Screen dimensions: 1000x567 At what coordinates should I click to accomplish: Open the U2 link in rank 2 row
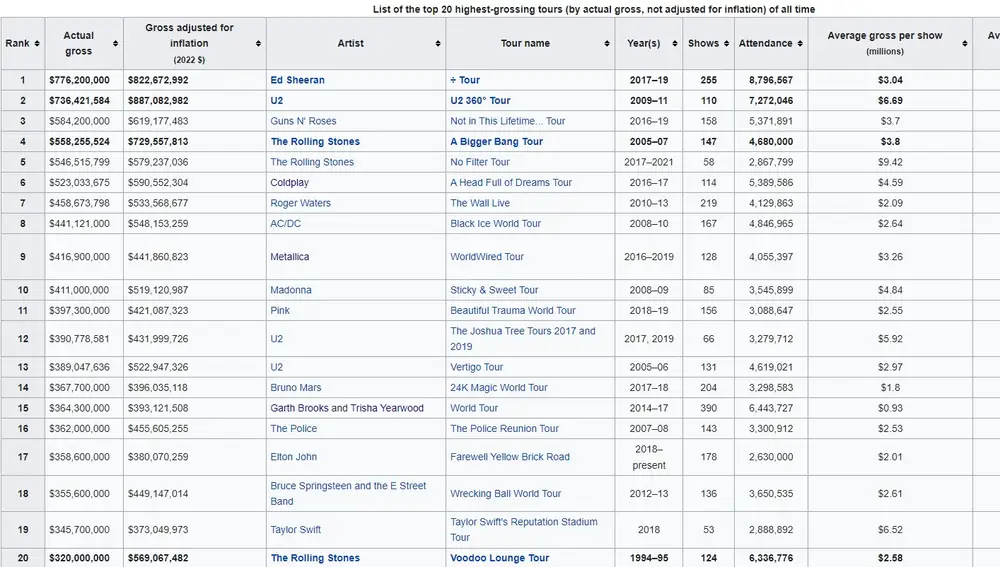[277, 100]
